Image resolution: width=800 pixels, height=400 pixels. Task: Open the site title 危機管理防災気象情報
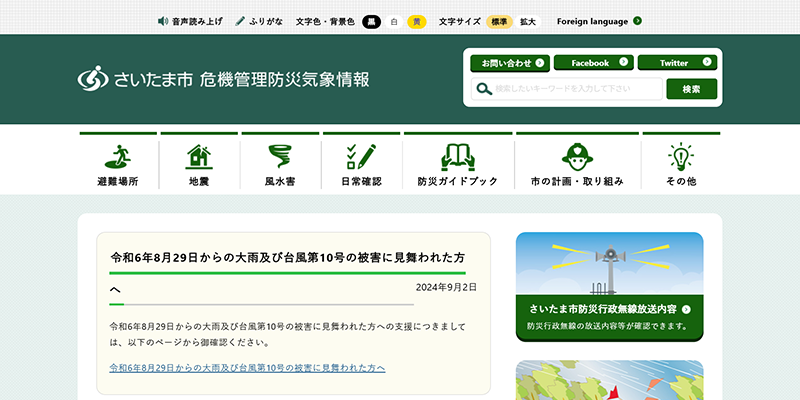click(285, 80)
